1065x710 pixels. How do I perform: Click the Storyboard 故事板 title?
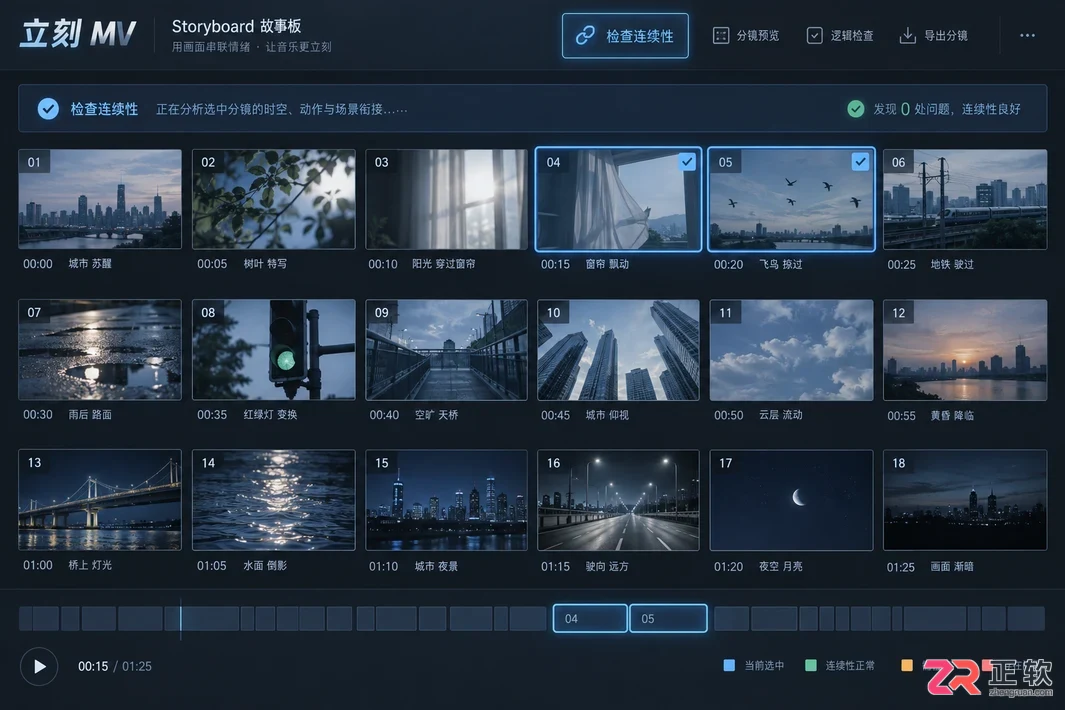pyautogui.click(x=236, y=26)
